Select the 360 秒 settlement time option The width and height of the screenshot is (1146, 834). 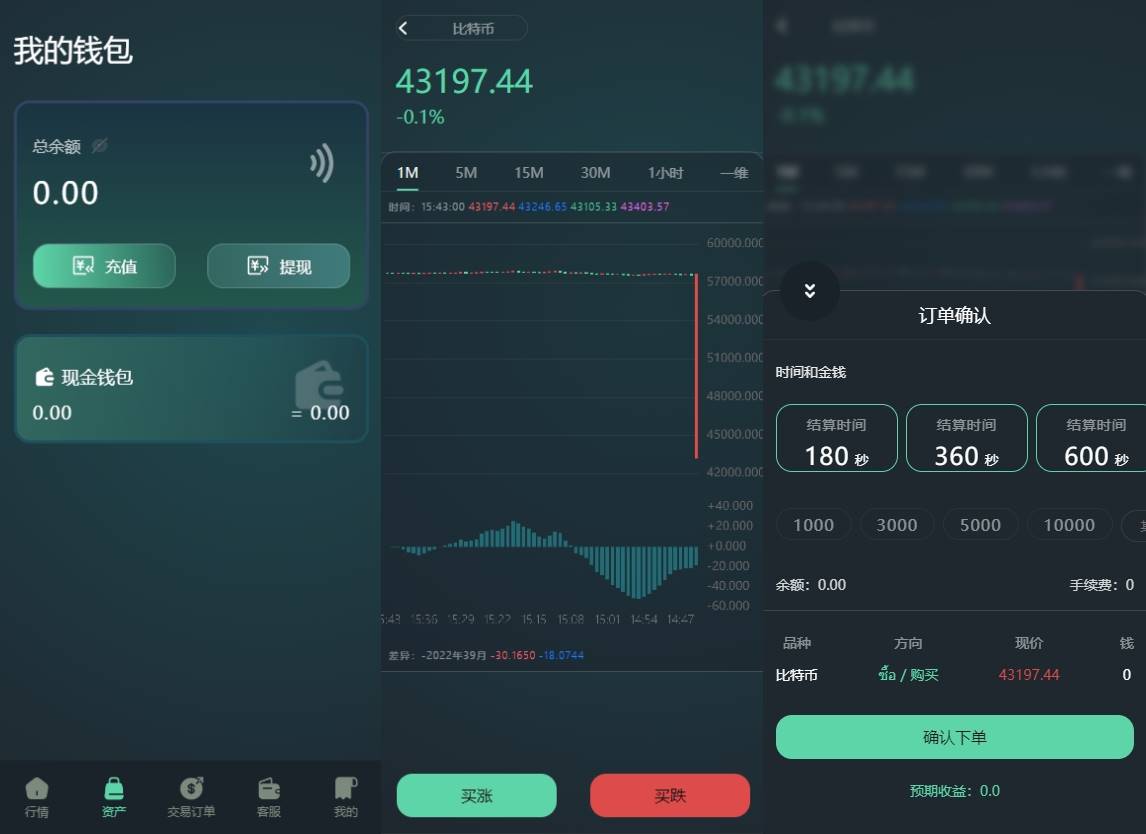coord(966,438)
